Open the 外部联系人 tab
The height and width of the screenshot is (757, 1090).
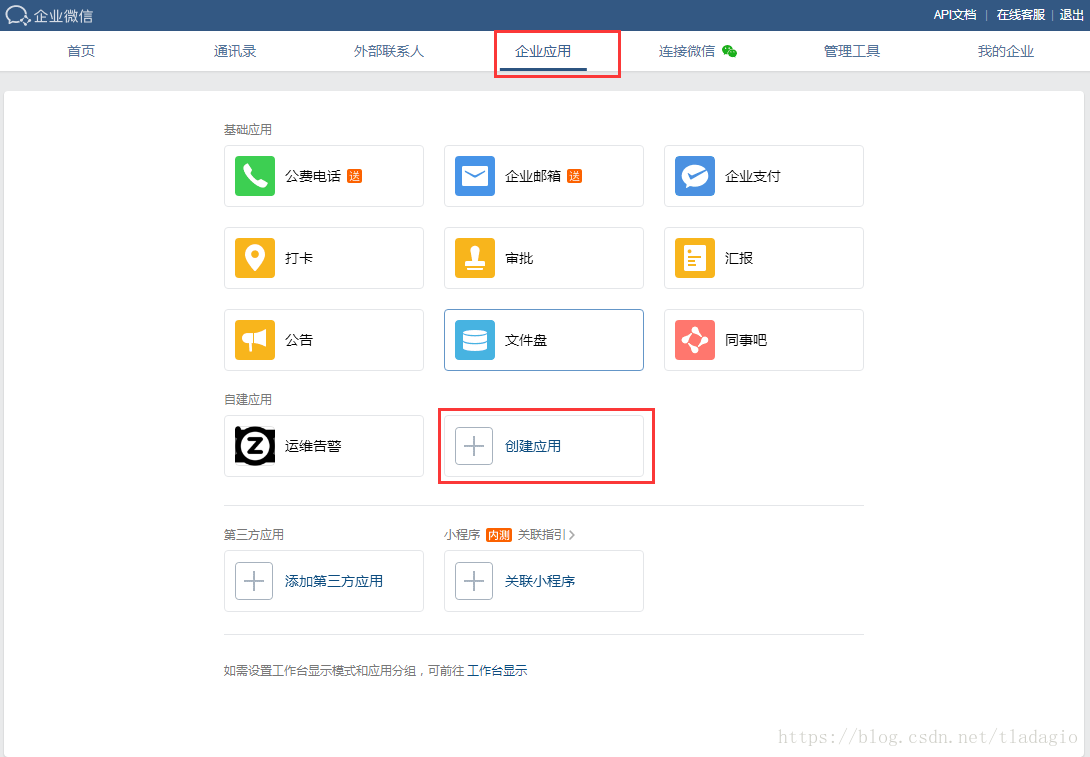[389, 51]
